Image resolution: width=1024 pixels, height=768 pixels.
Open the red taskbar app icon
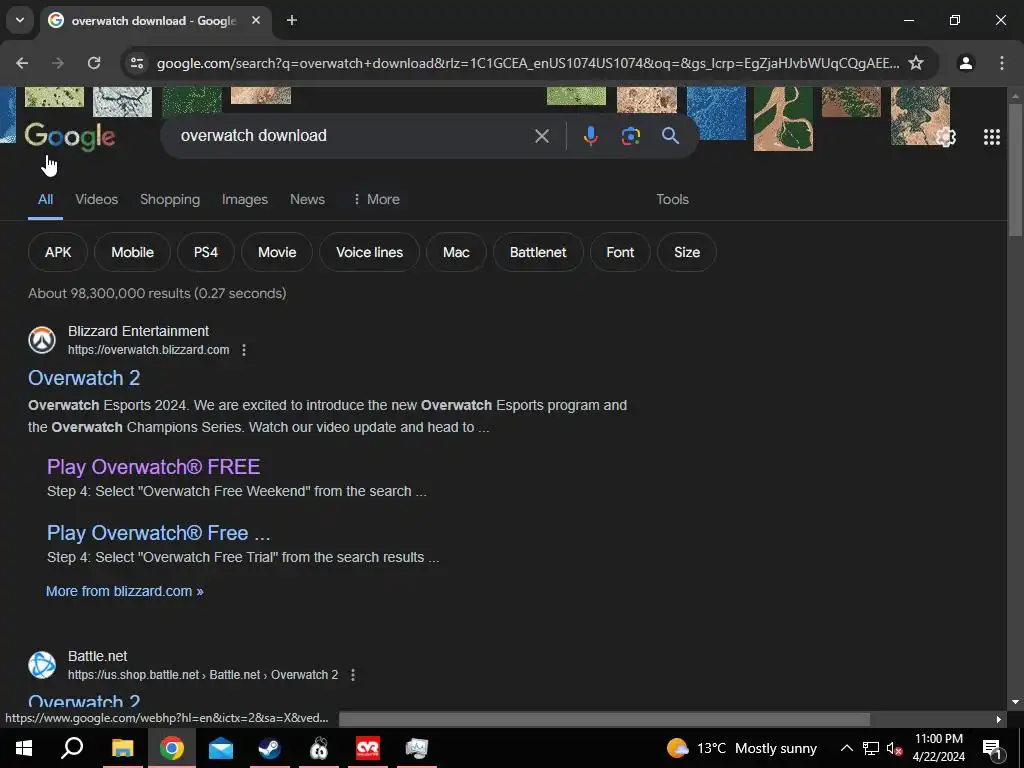368,748
